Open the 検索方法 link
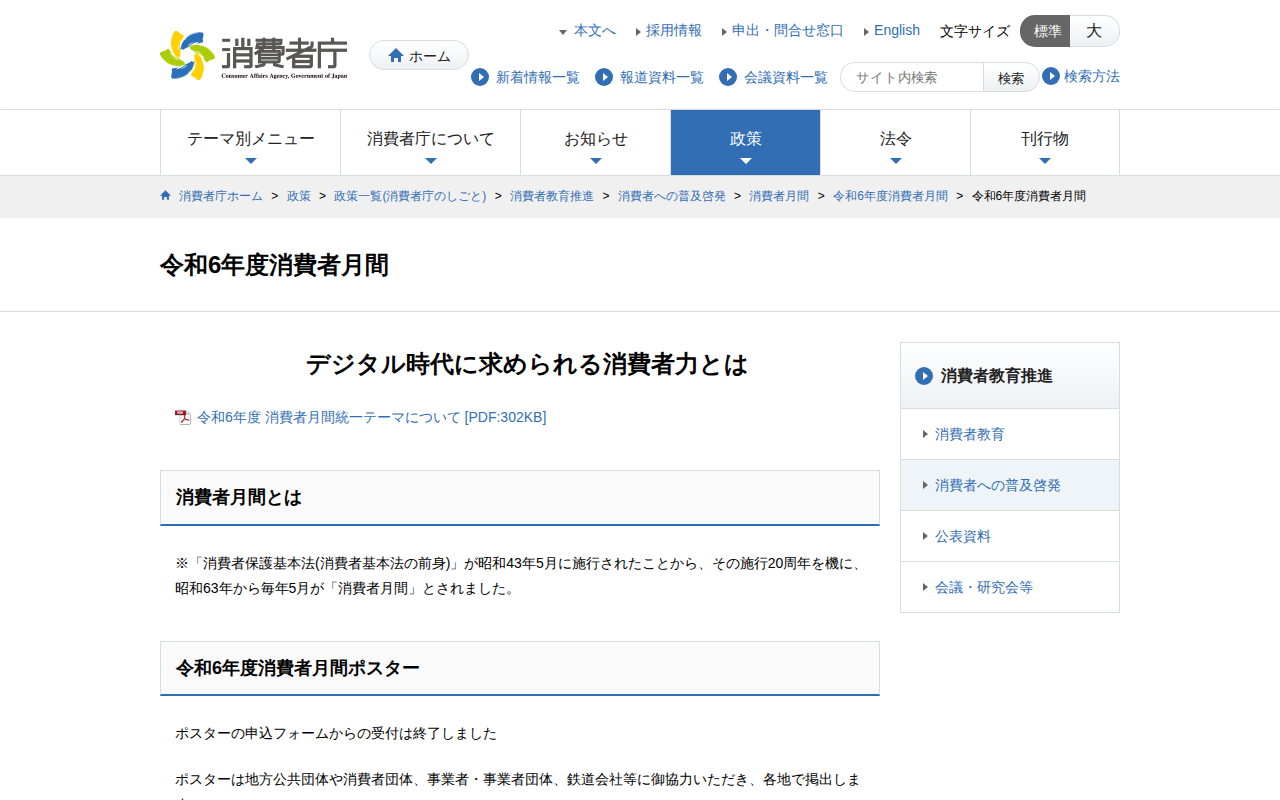This screenshot has height=800, width=1280. pyautogui.click(x=1092, y=76)
